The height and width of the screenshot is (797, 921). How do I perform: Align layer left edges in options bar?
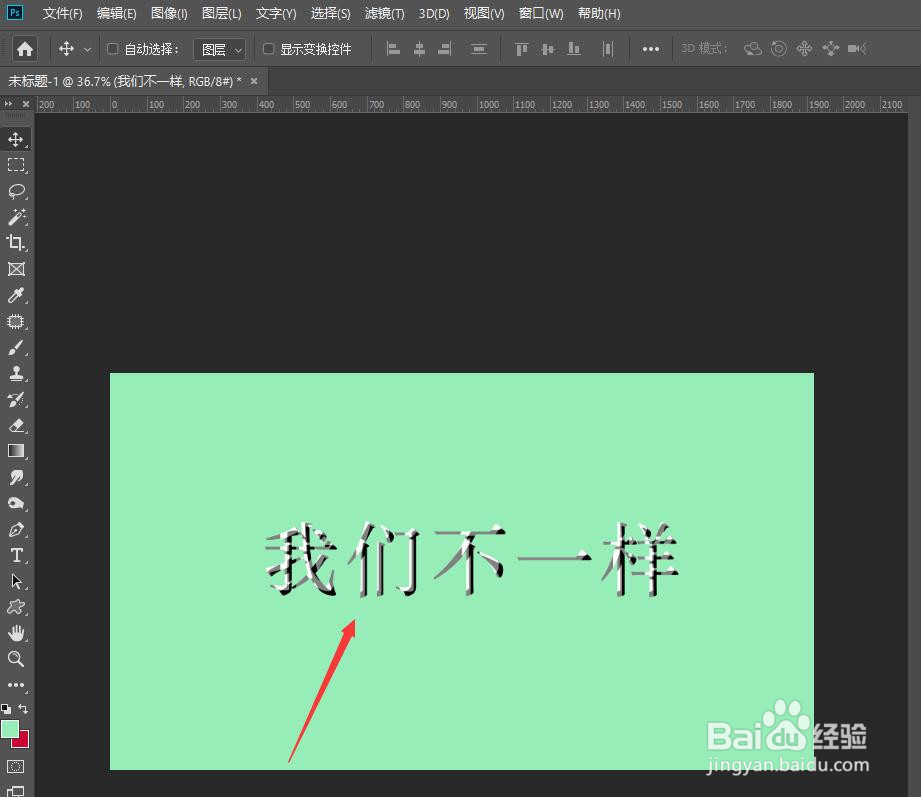pyautogui.click(x=392, y=48)
